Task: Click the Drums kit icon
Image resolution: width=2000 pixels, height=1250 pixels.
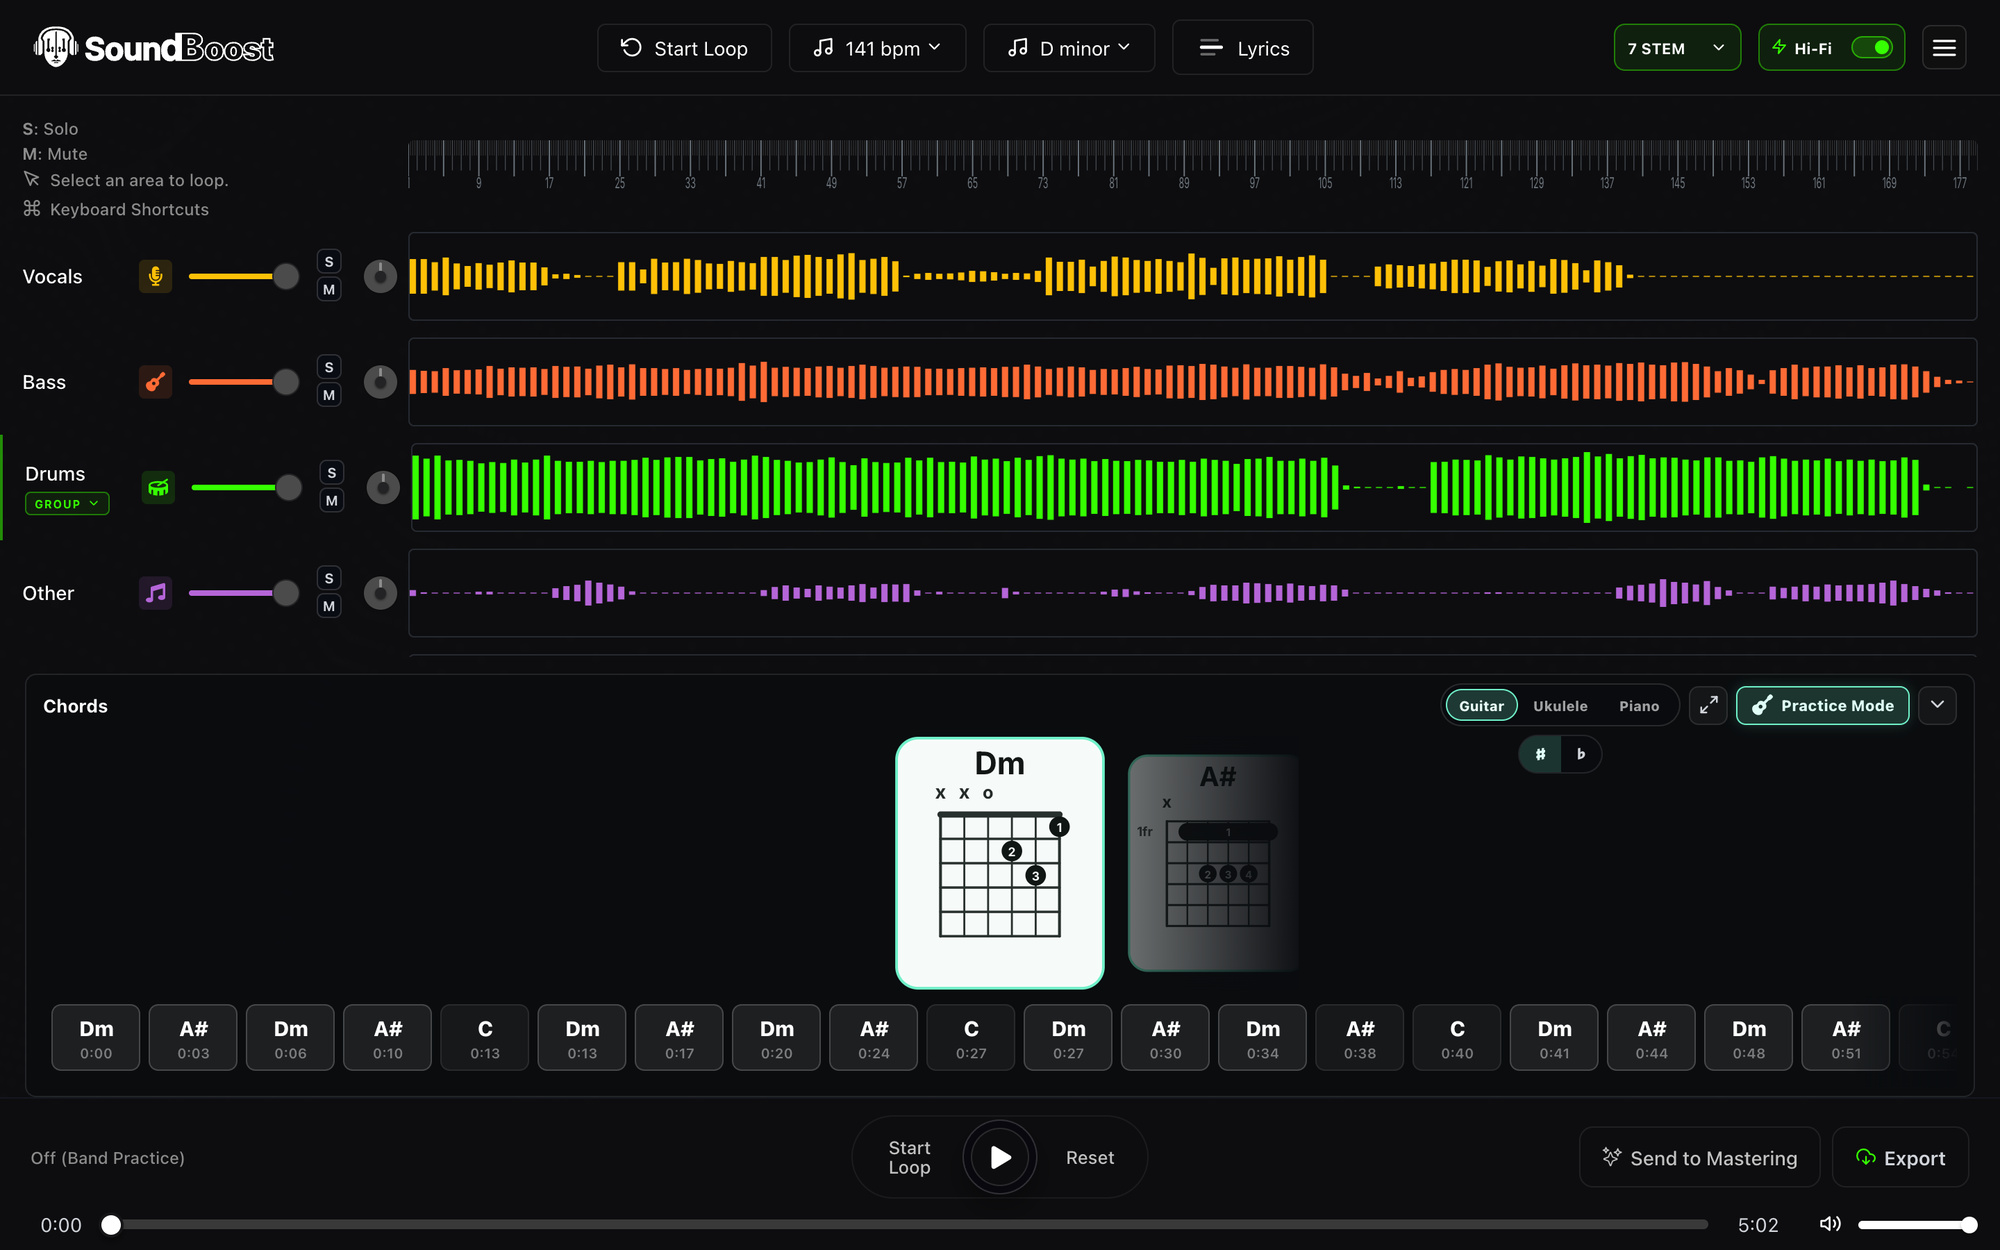Action: 158,487
